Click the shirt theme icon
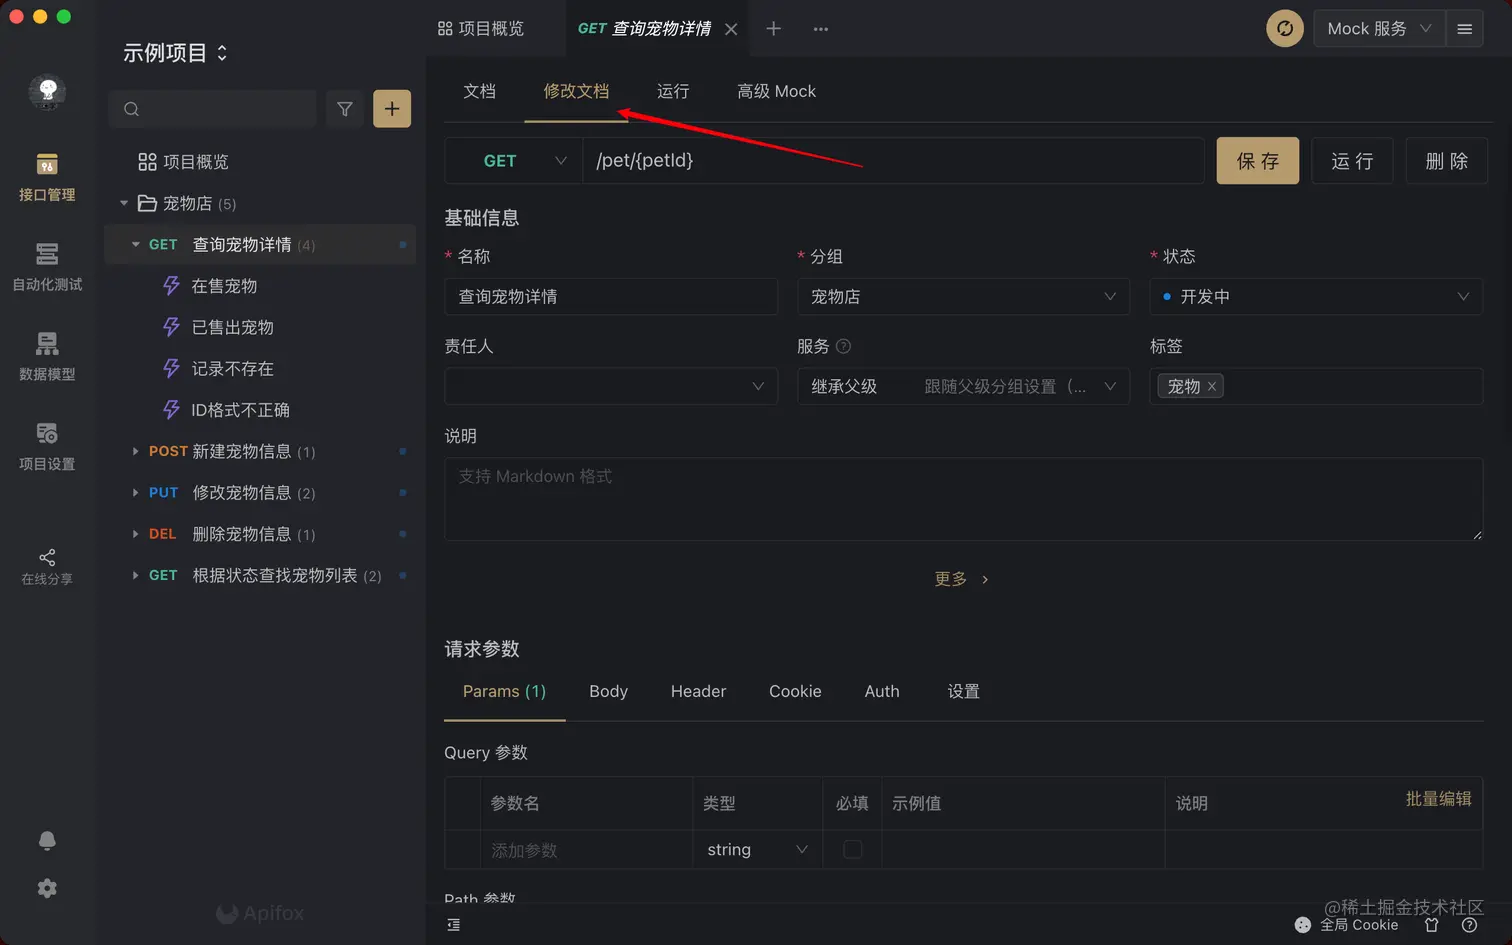The image size is (1512, 945). (x=1432, y=925)
